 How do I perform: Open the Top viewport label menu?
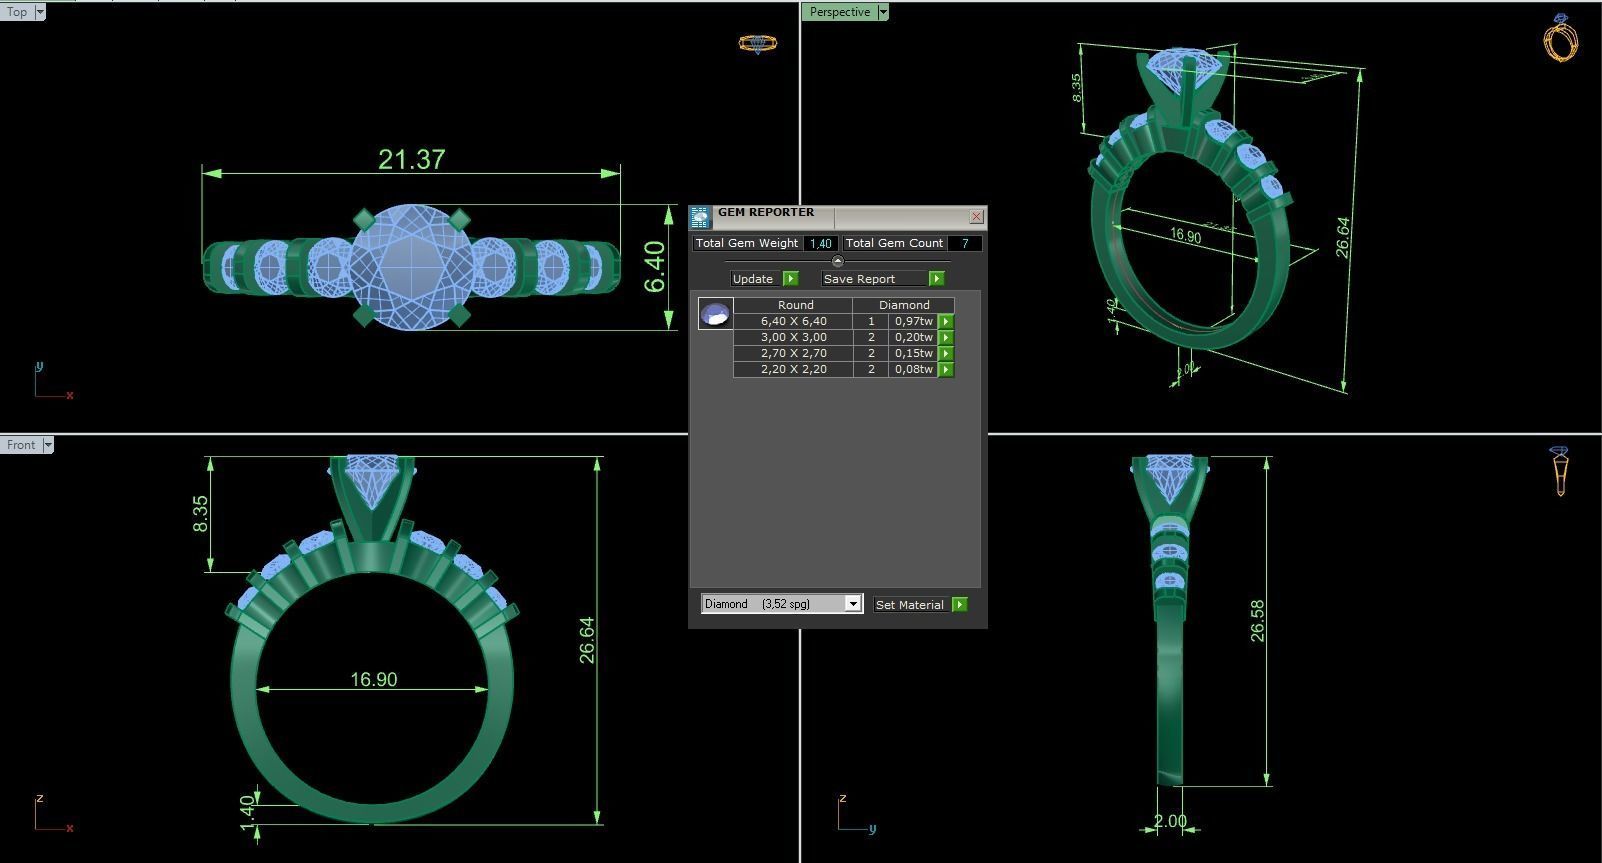coord(17,12)
